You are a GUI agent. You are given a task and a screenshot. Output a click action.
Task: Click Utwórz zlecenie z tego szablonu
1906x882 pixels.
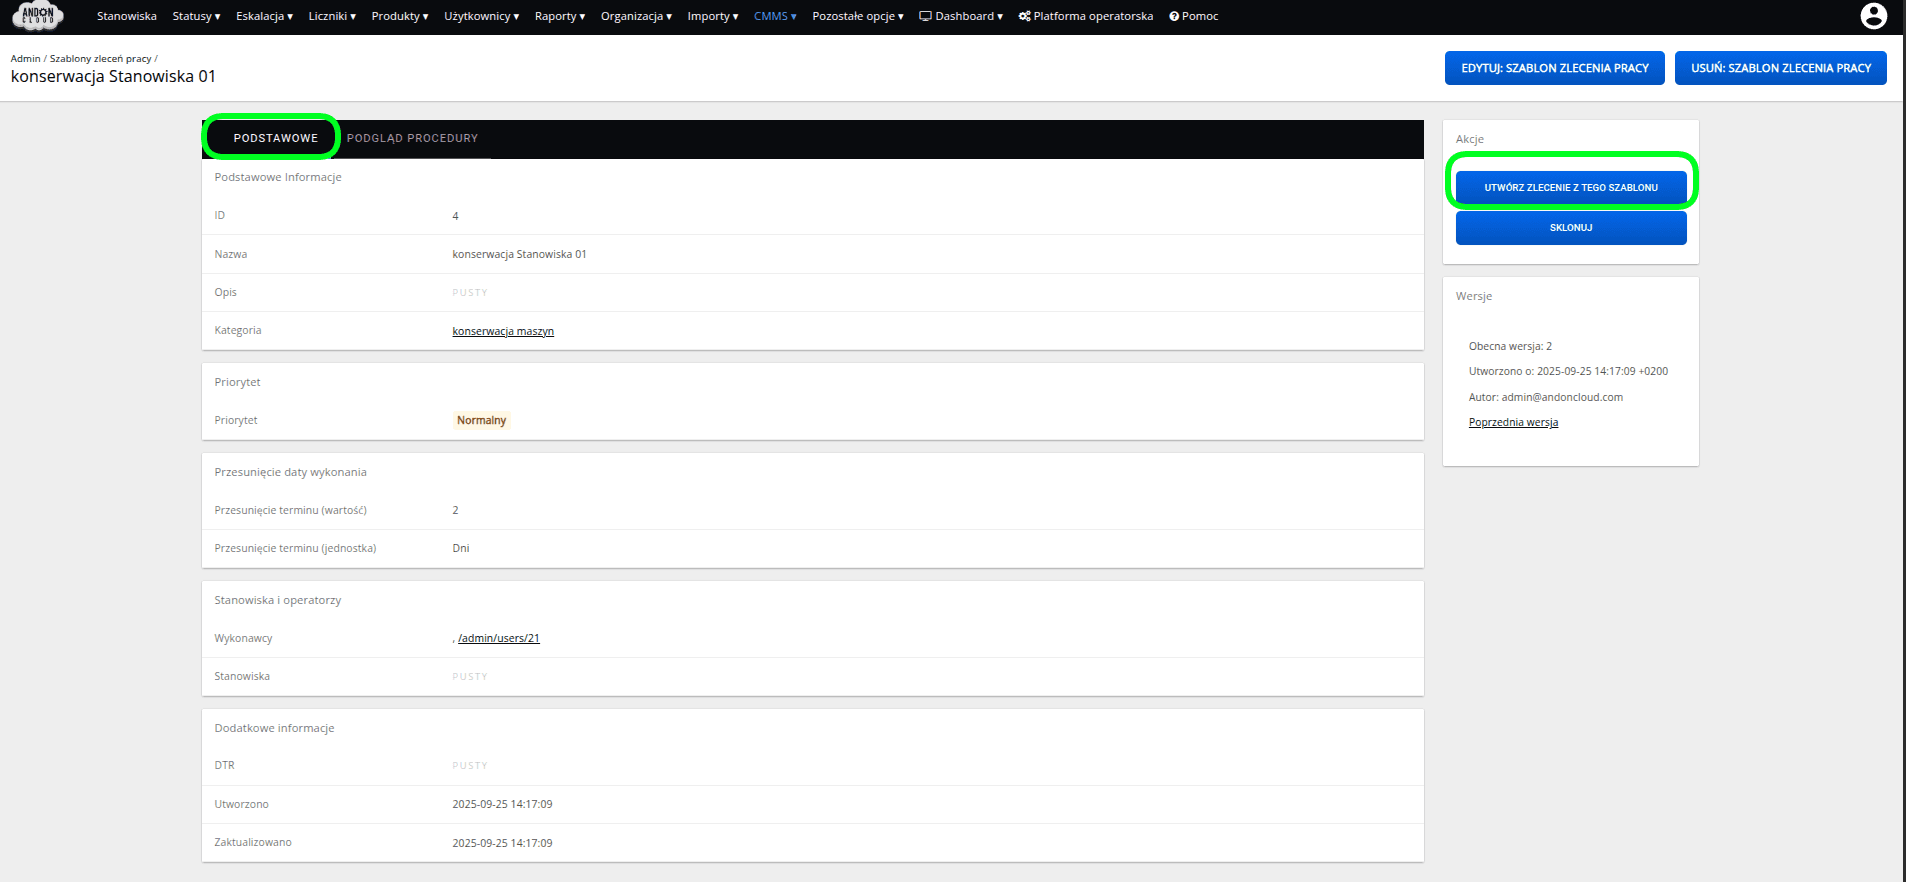(1570, 187)
